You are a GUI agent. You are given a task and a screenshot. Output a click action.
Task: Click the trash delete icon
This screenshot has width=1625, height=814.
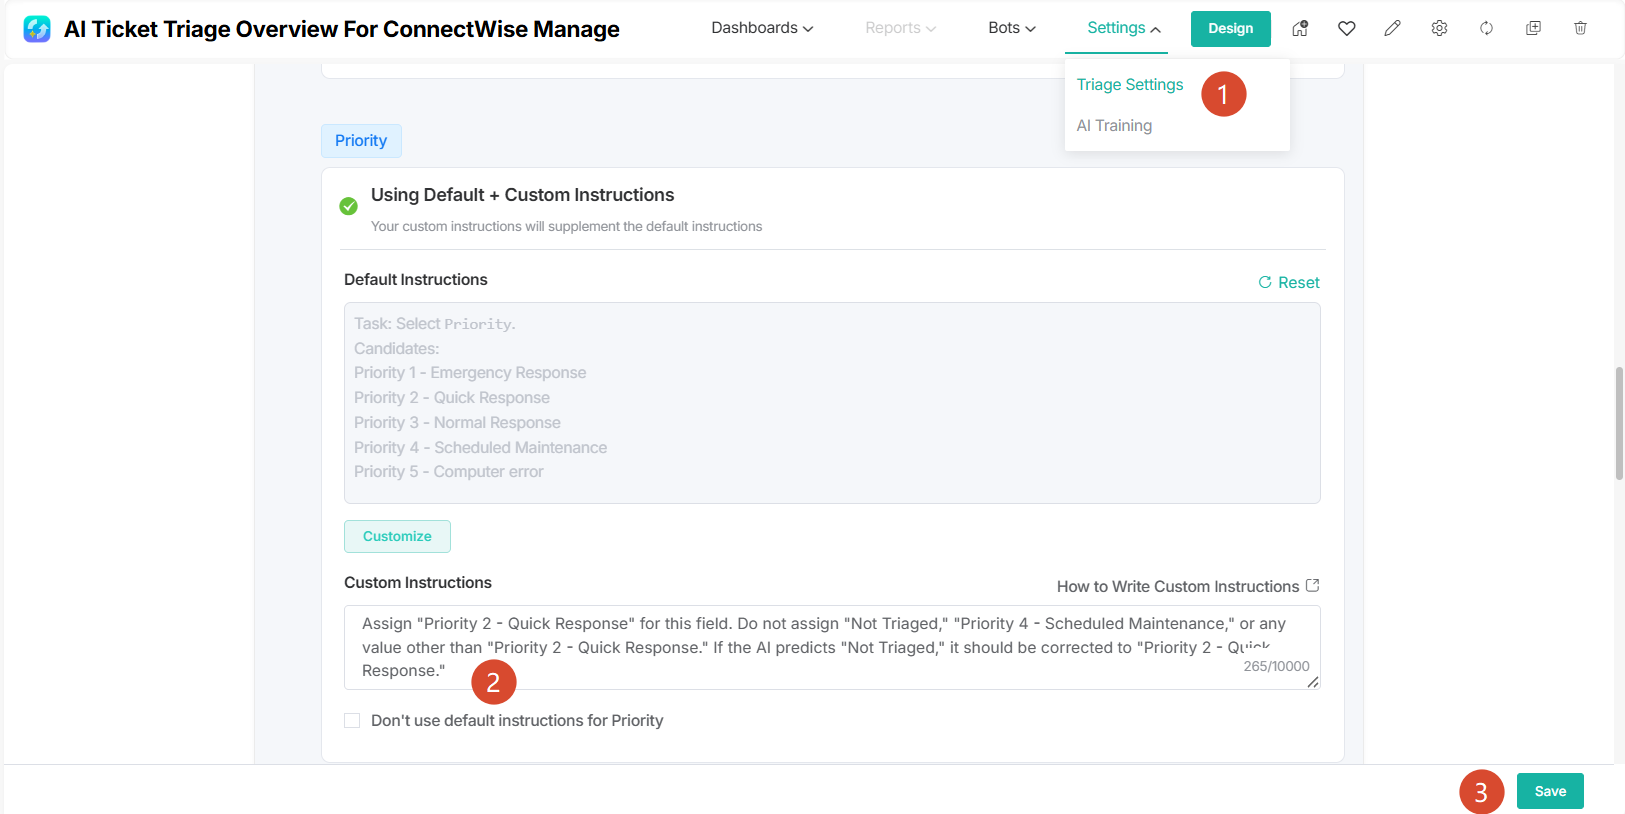pos(1580,28)
